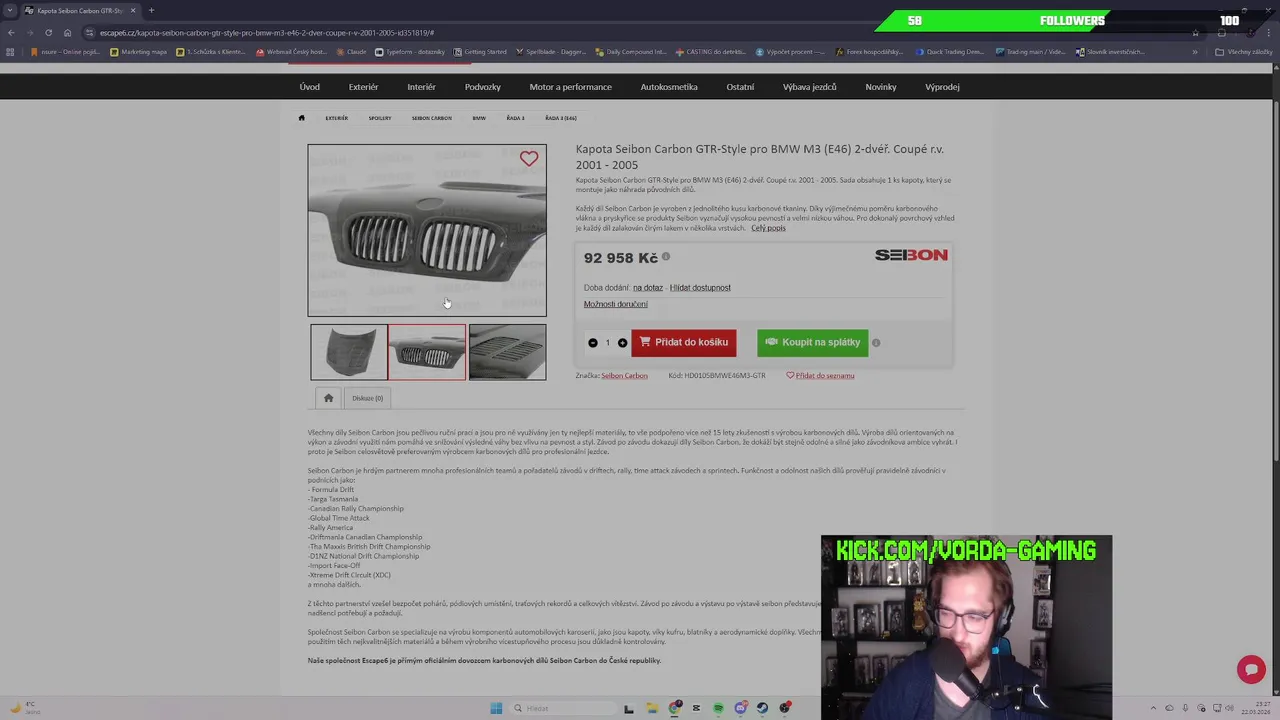1280x720 pixels.
Task: Click the Hlídat dostupnost link
Action: (700, 288)
